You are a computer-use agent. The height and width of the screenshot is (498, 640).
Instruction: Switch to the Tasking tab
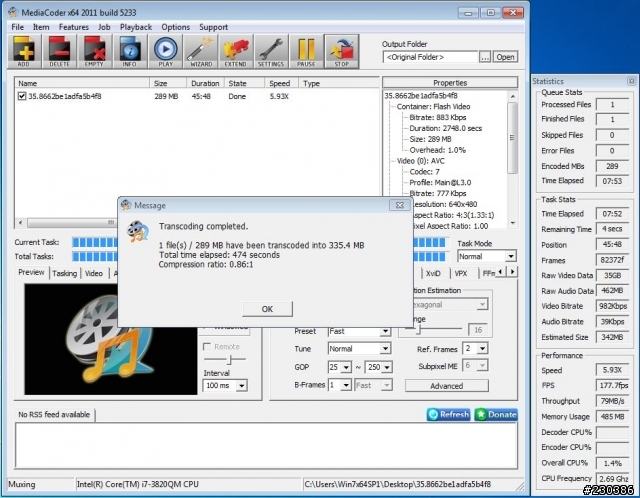pyautogui.click(x=64, y=273)
